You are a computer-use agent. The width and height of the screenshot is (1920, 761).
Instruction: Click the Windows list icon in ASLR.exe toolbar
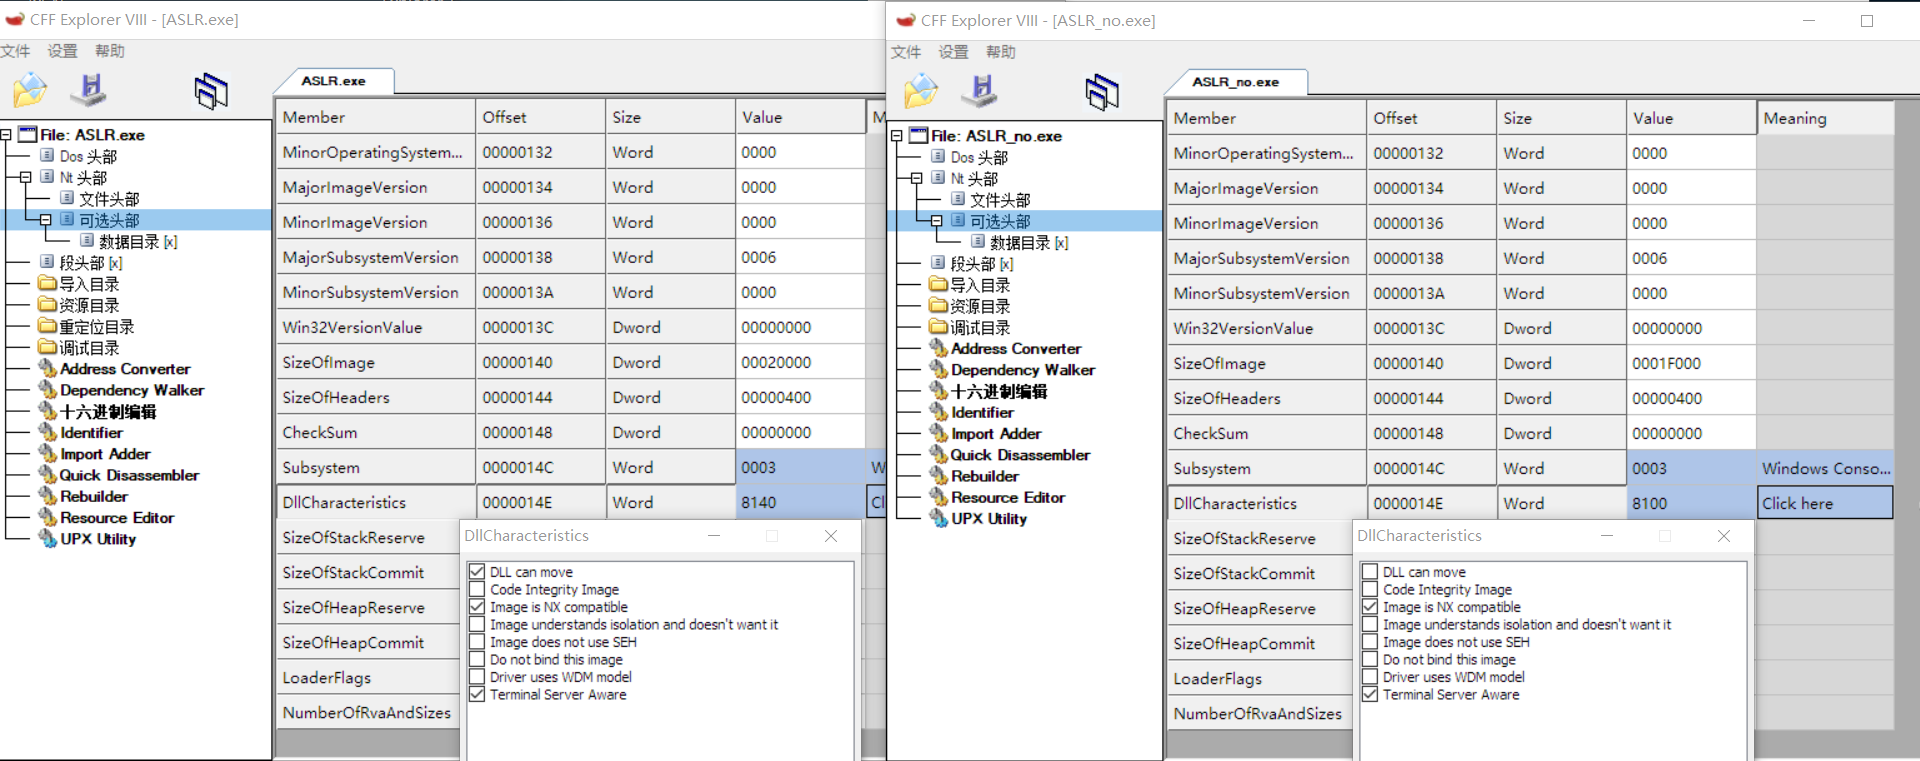point(211,92)
